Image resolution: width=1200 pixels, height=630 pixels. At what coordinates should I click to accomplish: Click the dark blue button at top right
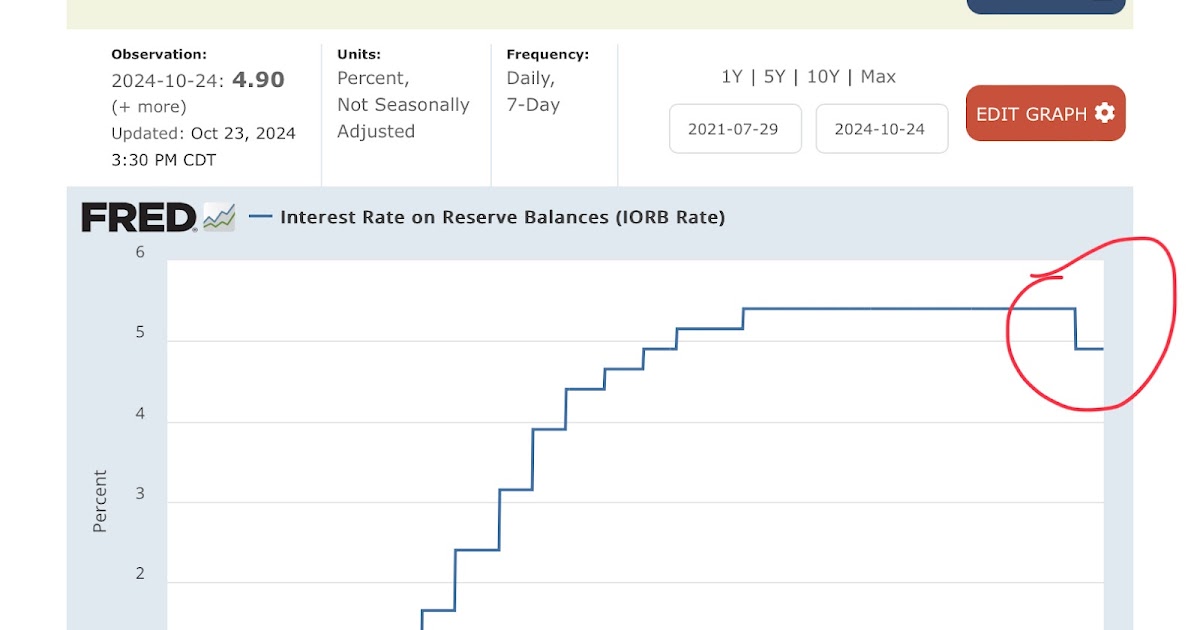(x=1046, y=6)
